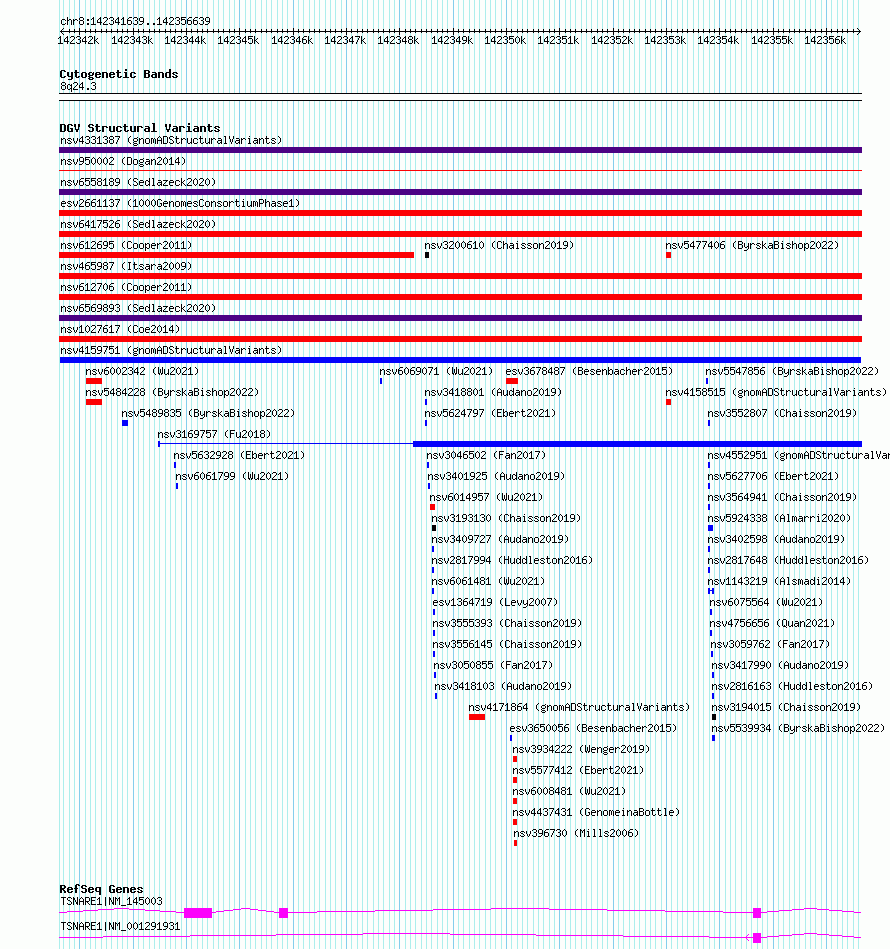Select nsv3200610 (Chaisson2019) label

coord(499,245)
